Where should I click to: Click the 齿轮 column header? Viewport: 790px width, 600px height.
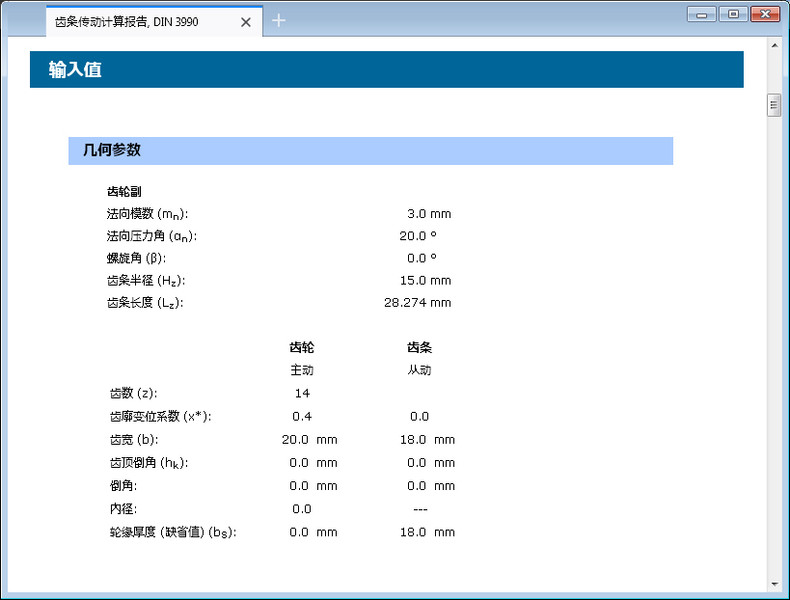pos(301,348)
